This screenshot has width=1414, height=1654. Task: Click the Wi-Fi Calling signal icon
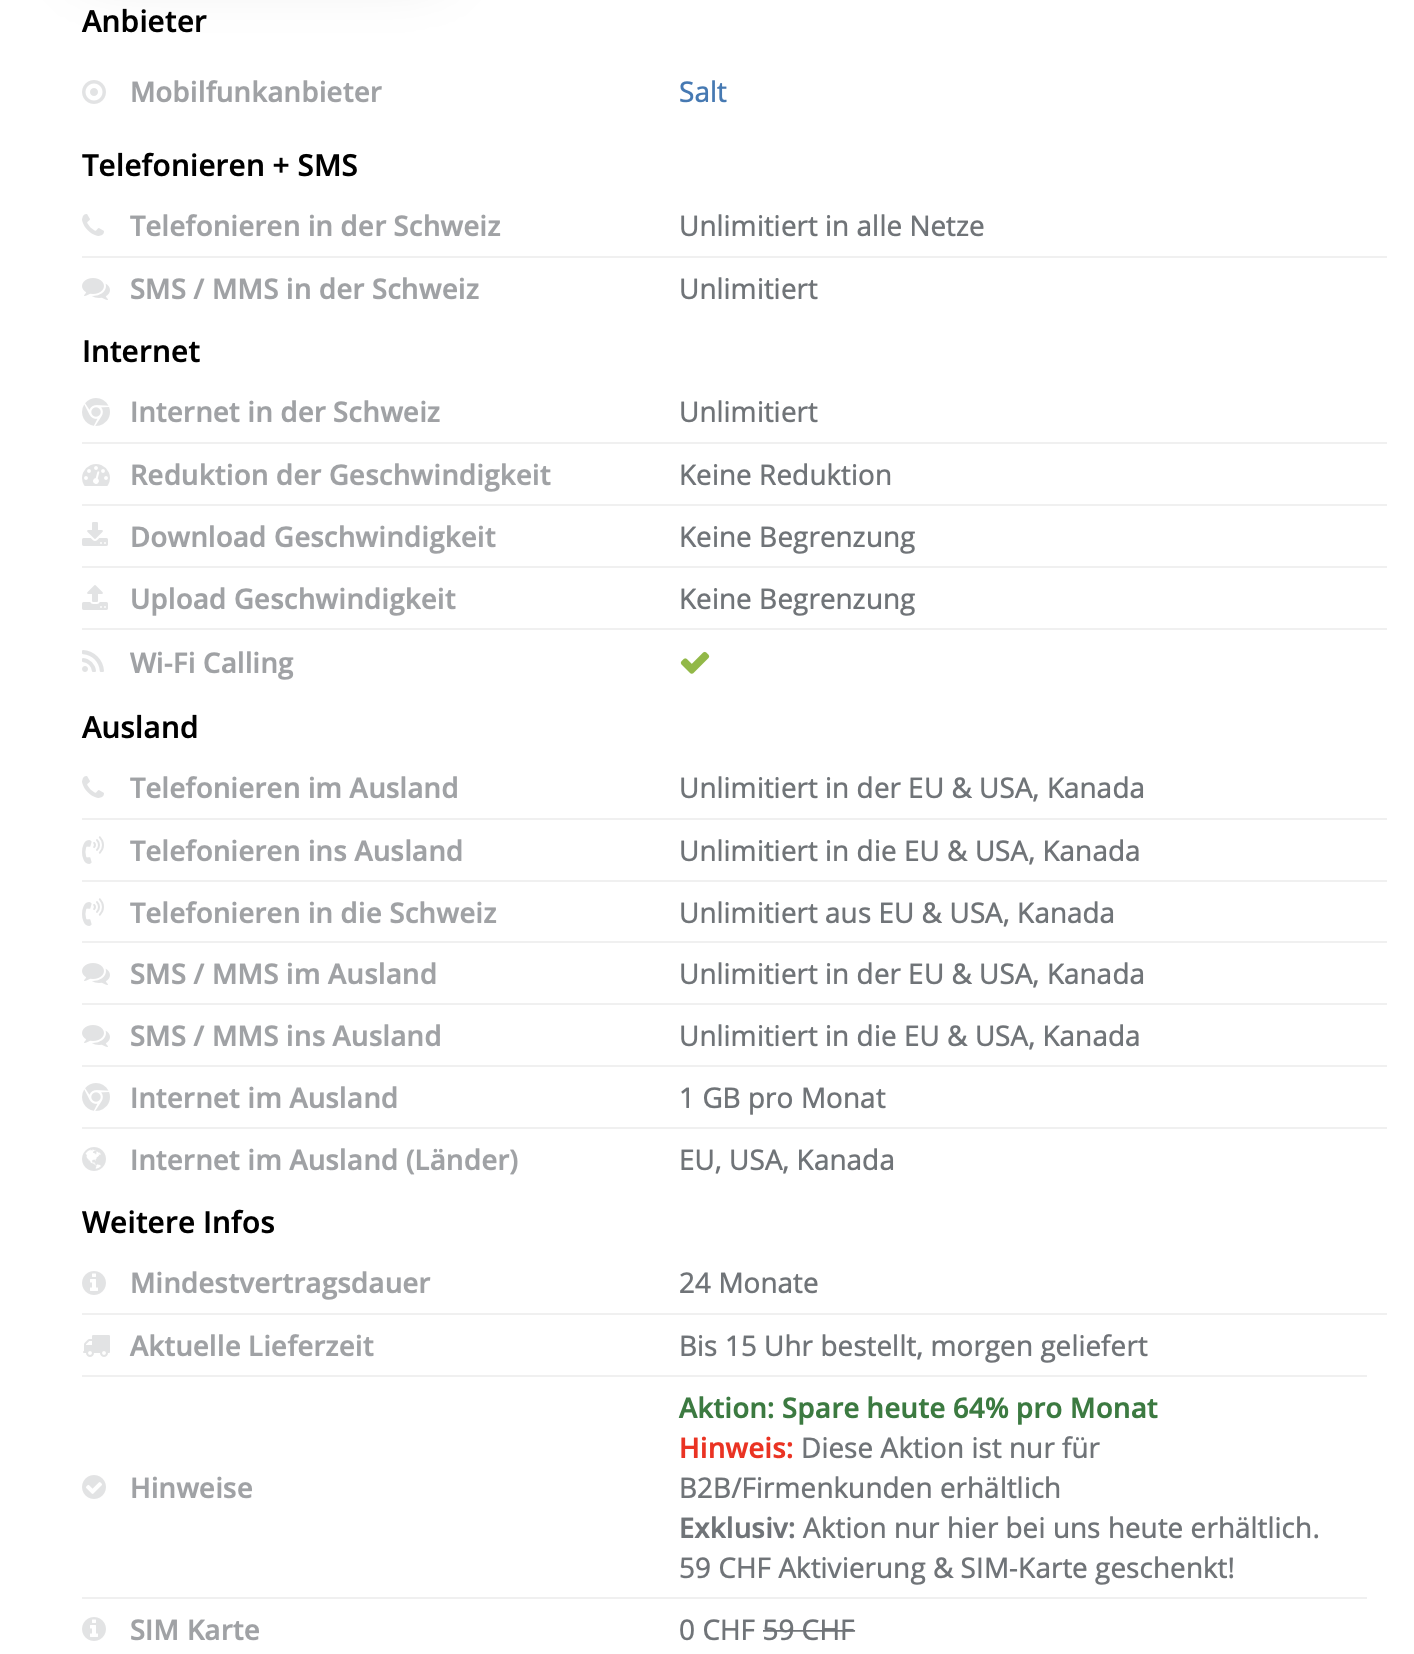pyautogui.click(x=93, y=662)
